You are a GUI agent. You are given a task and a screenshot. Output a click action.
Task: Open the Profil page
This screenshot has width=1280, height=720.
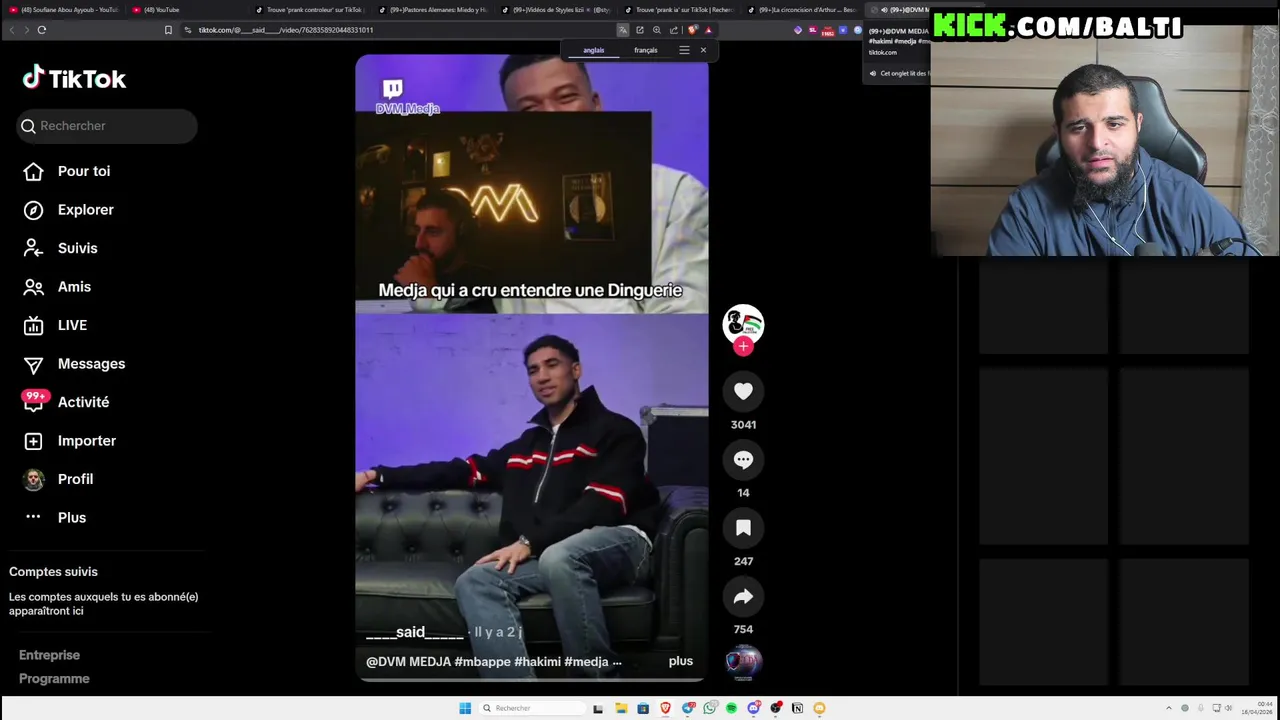pos(75,479)
